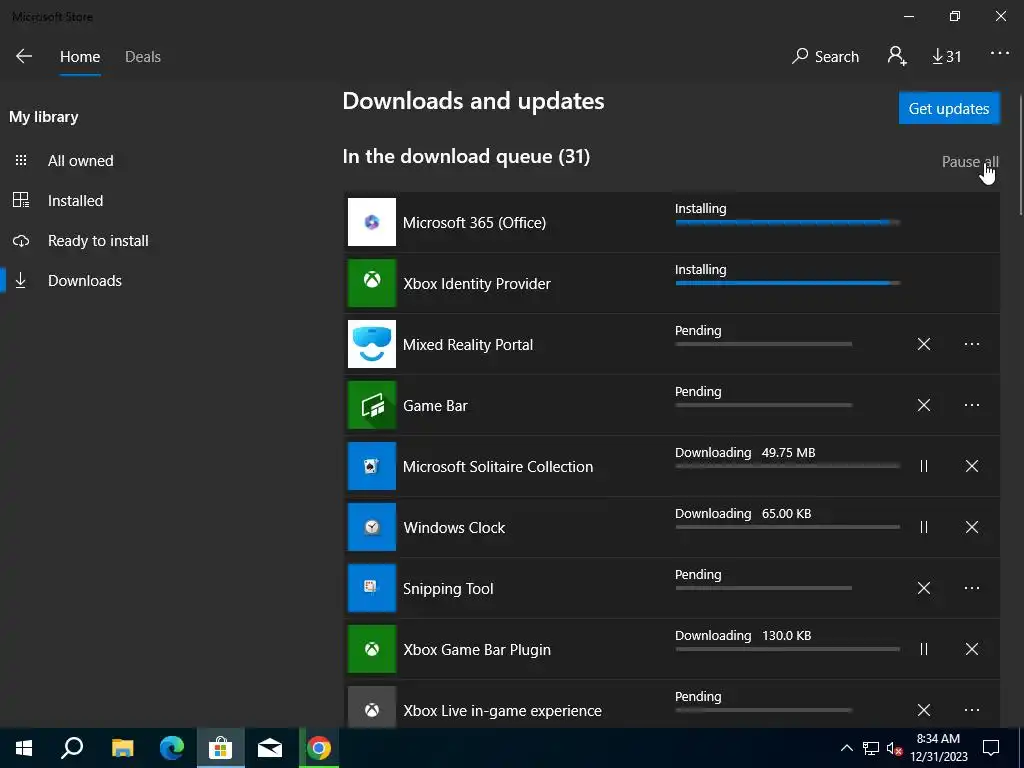
Task: Cancel the Mixed Reality Portal download
Action: click(x=923, y=344)
